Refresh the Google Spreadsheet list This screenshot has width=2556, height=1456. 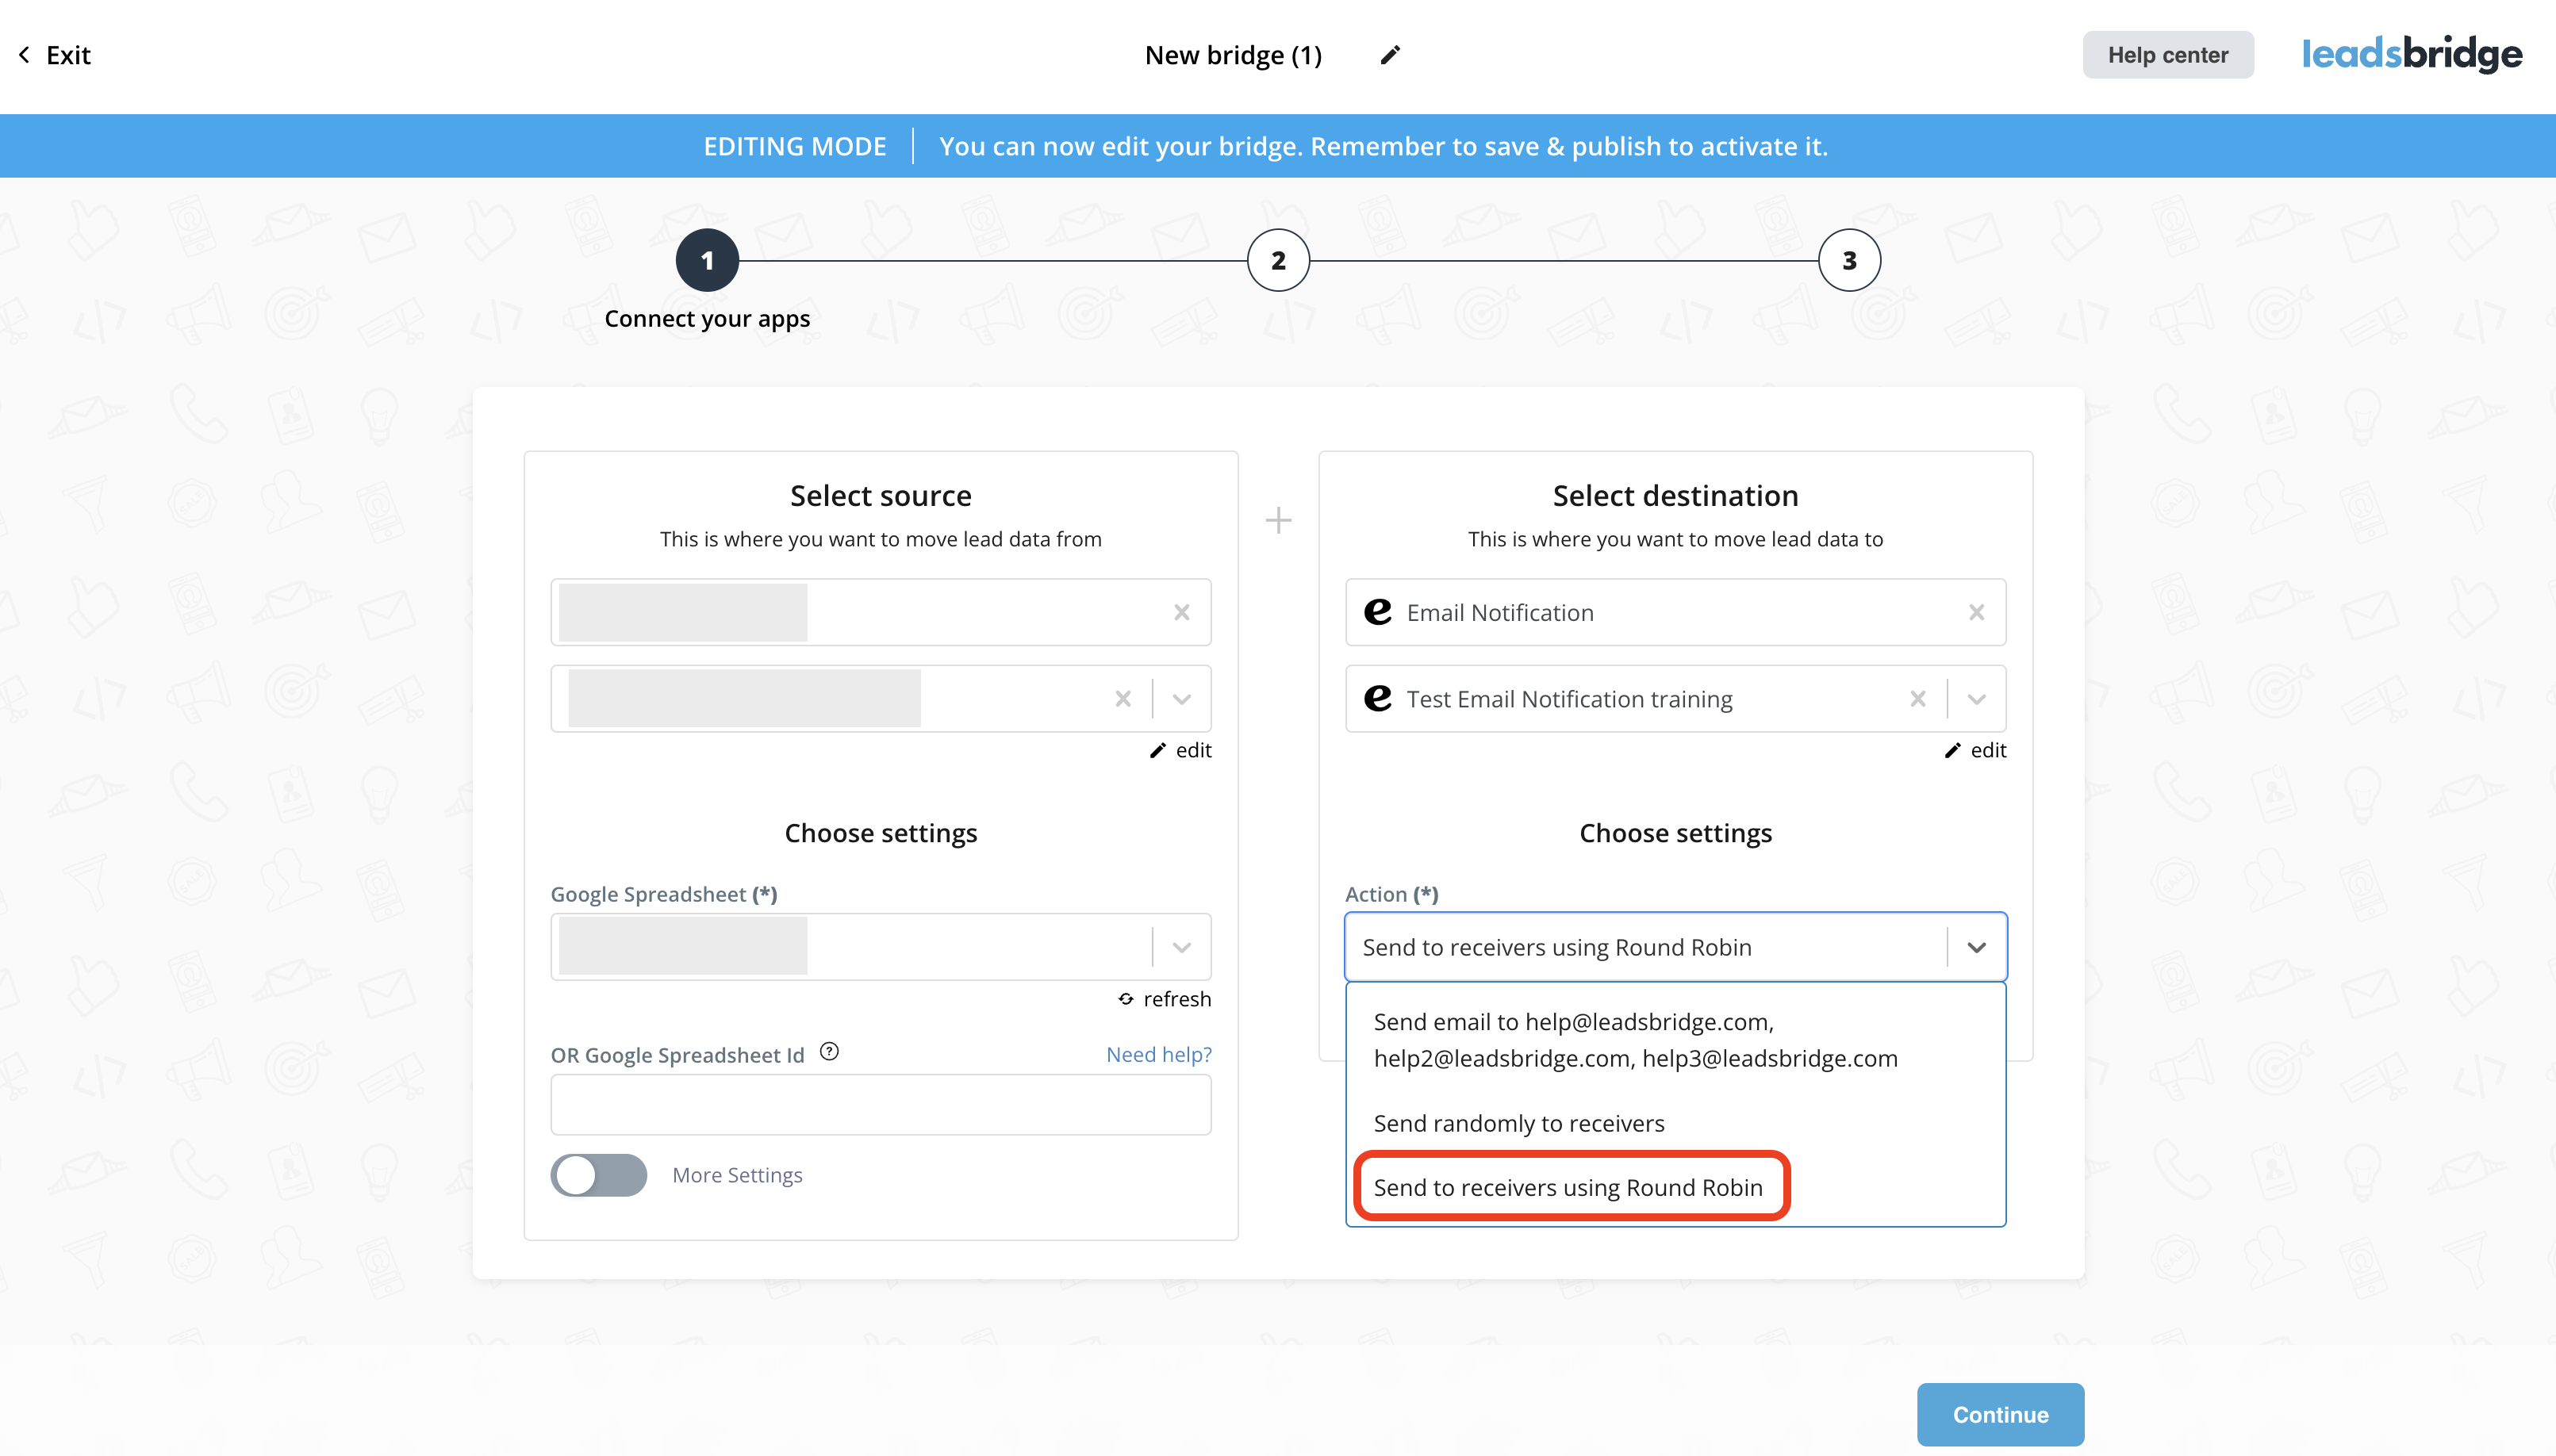pos(1164,999)
